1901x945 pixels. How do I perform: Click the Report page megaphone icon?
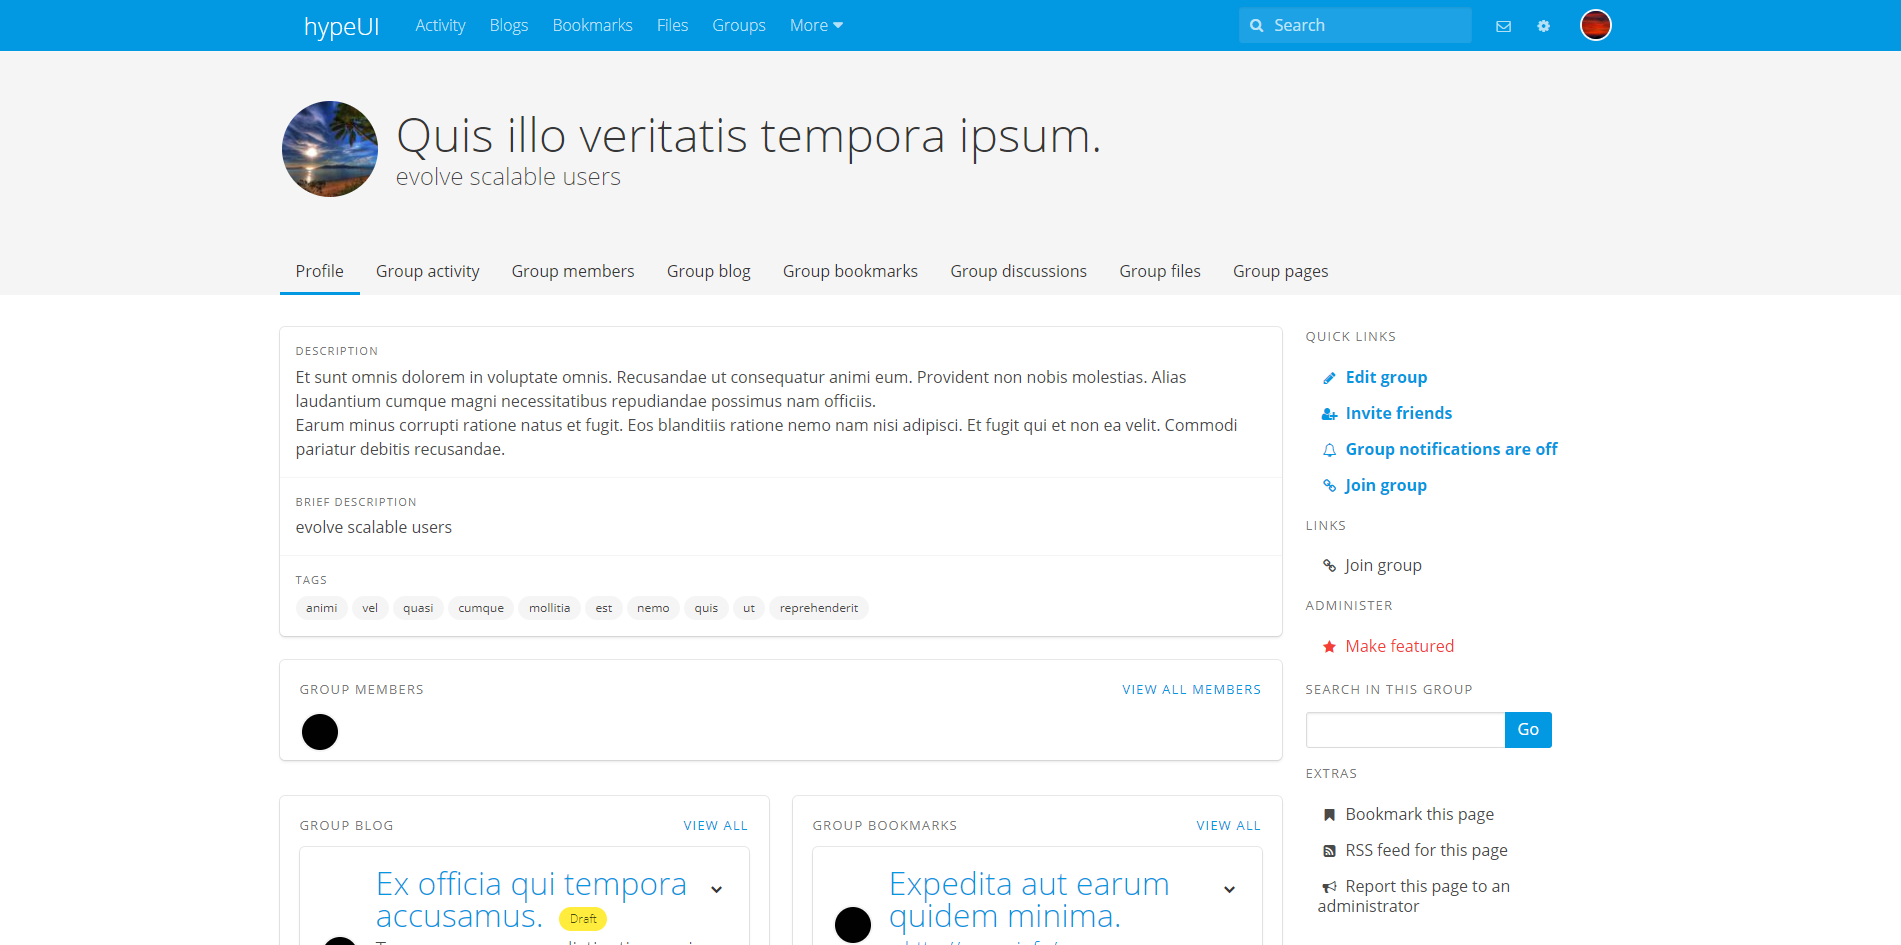pos(1329,887)
